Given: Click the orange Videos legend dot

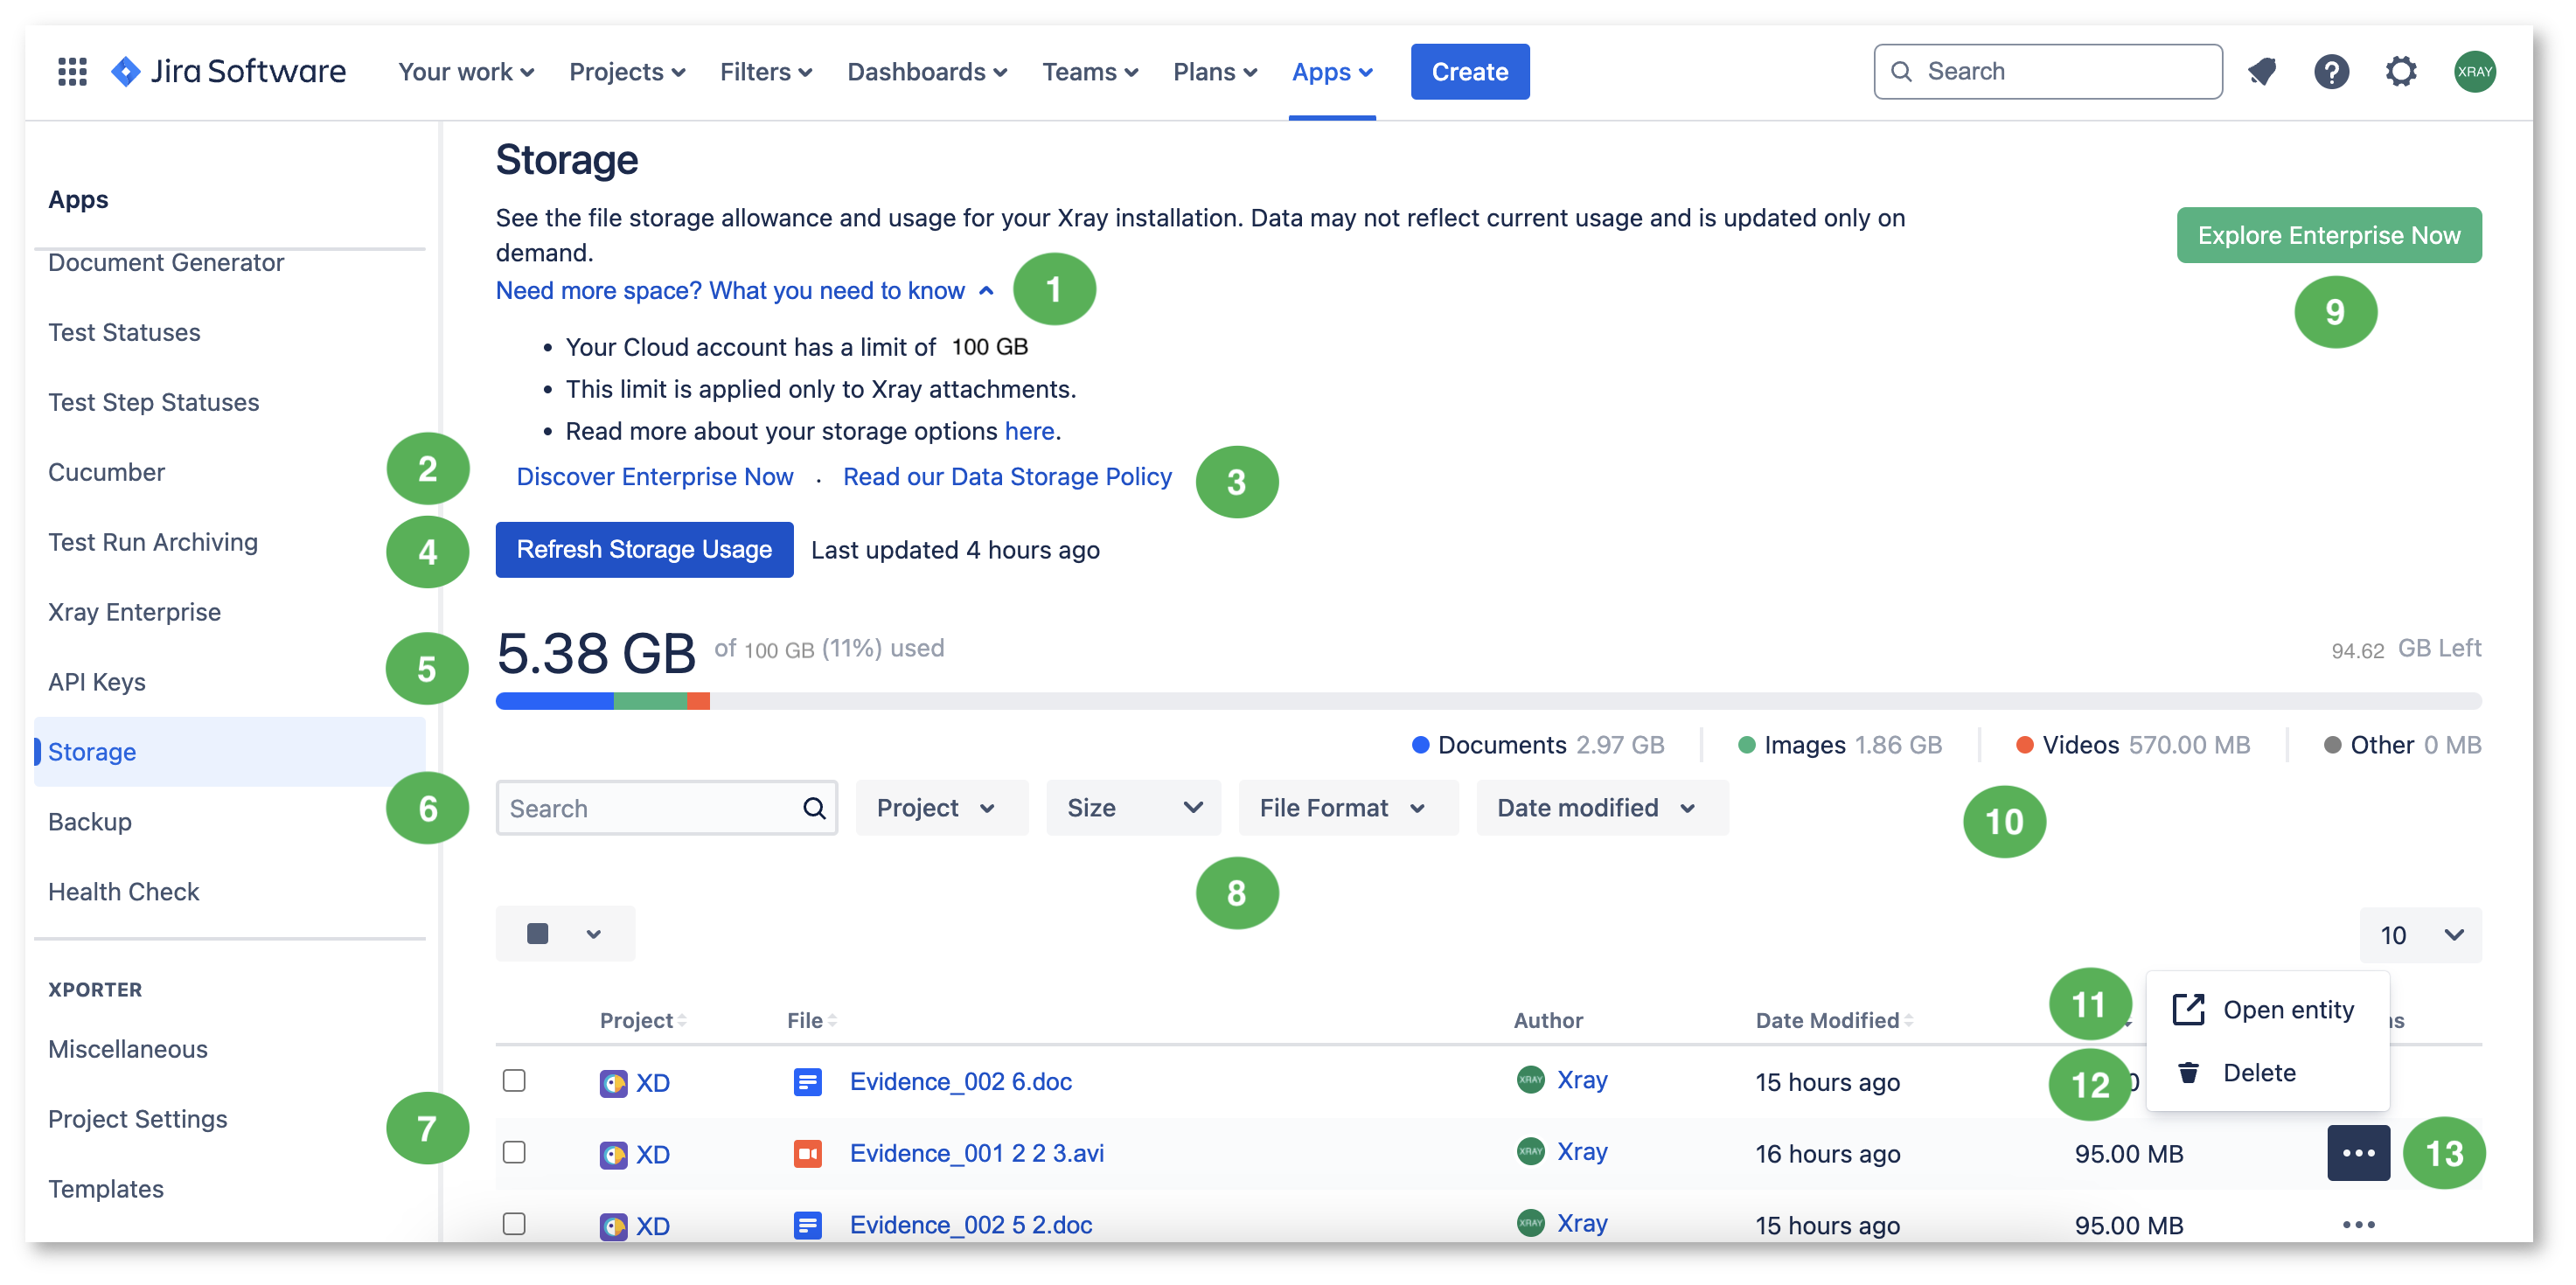Looking at the screenshot, I should pos(2024,745).
